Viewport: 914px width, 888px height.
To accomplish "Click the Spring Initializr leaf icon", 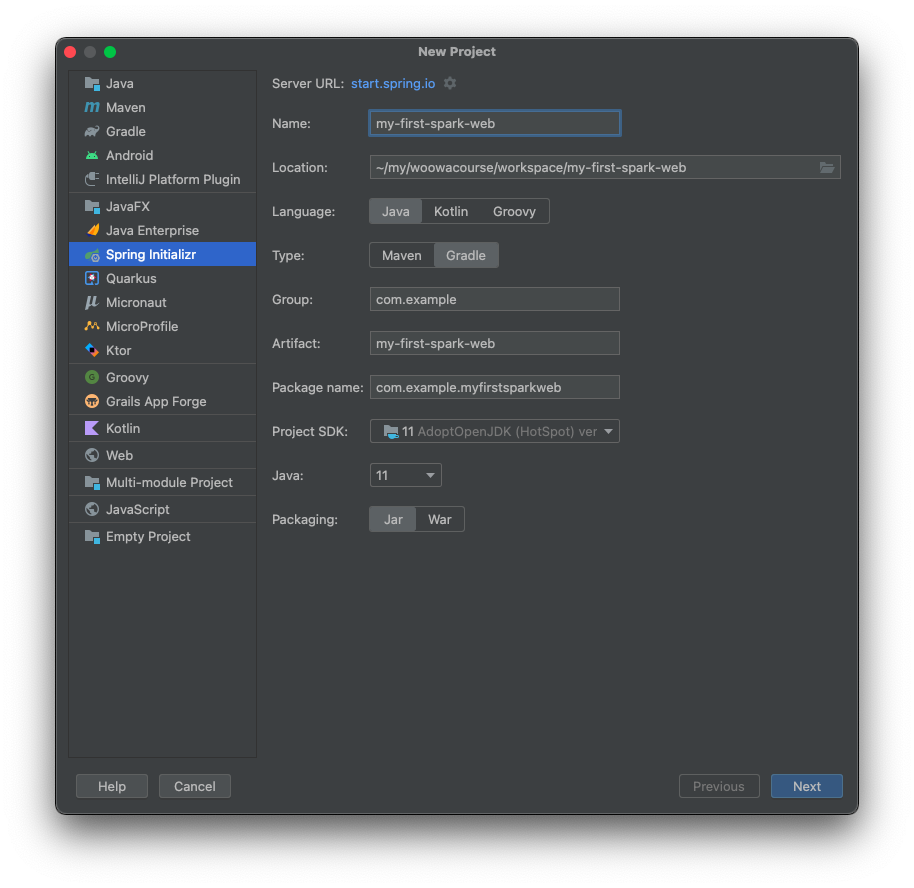I will [92, 254].
